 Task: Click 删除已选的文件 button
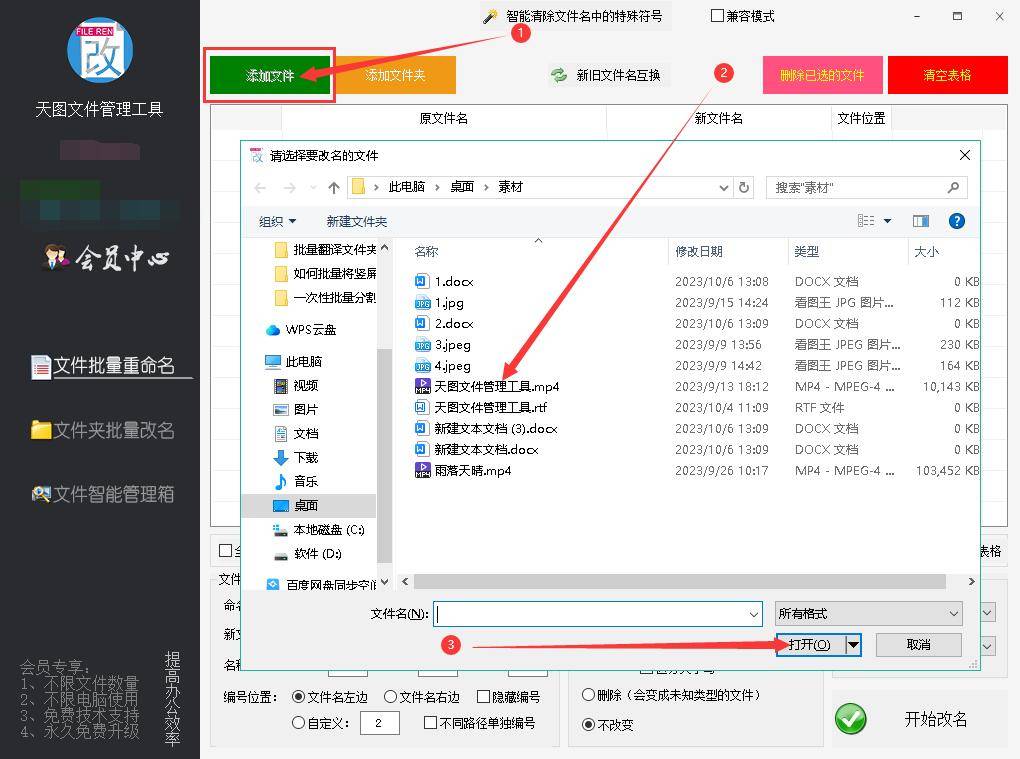pos(822,75)
